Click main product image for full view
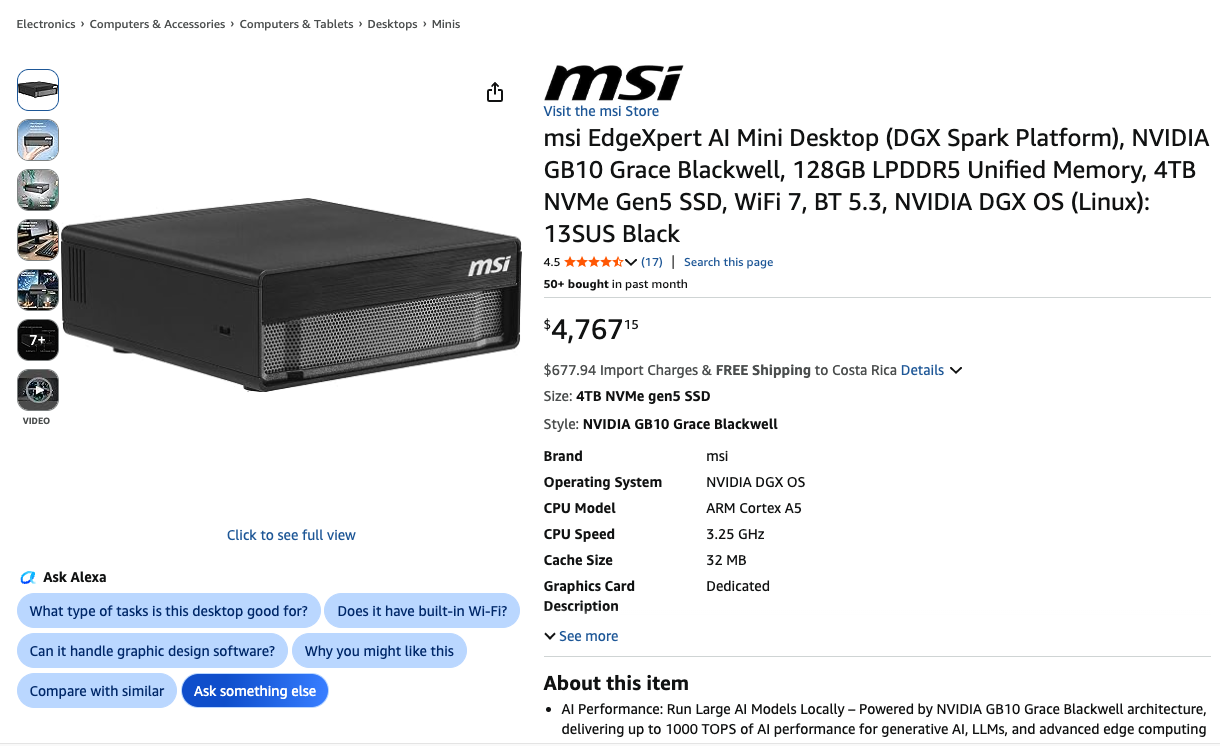1220x746 pixels. tap(291, 300)
